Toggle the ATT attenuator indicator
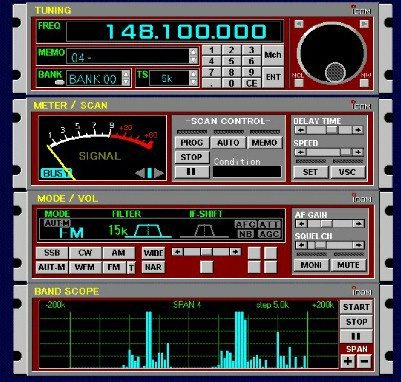Viewport: 401px width, 382px height. pos(269,224)
